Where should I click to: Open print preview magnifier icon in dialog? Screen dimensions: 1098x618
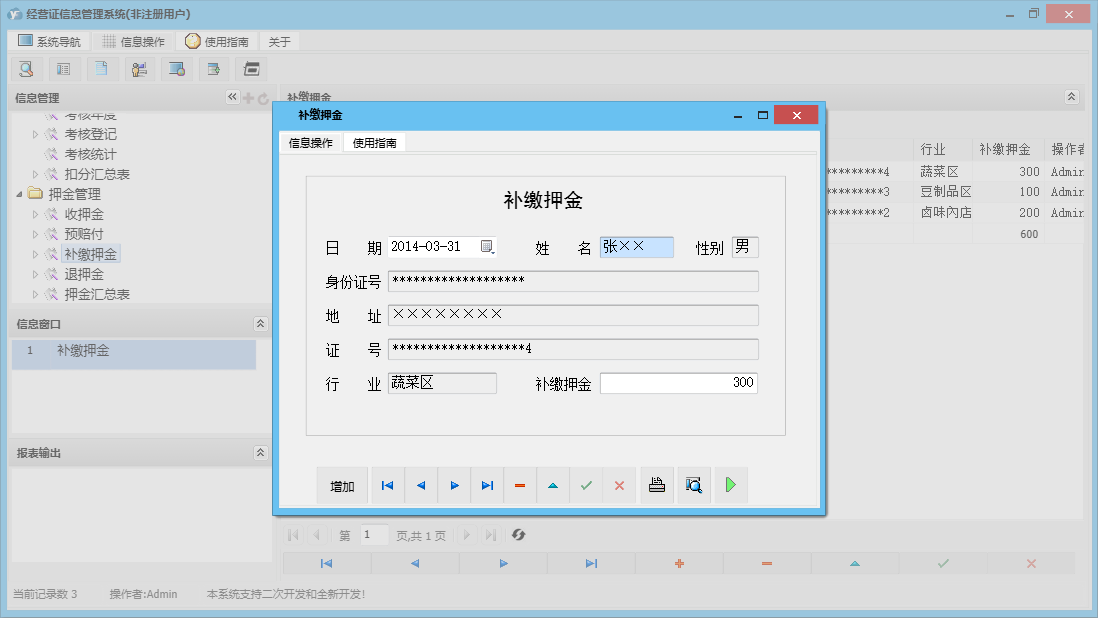coord(693,486)
